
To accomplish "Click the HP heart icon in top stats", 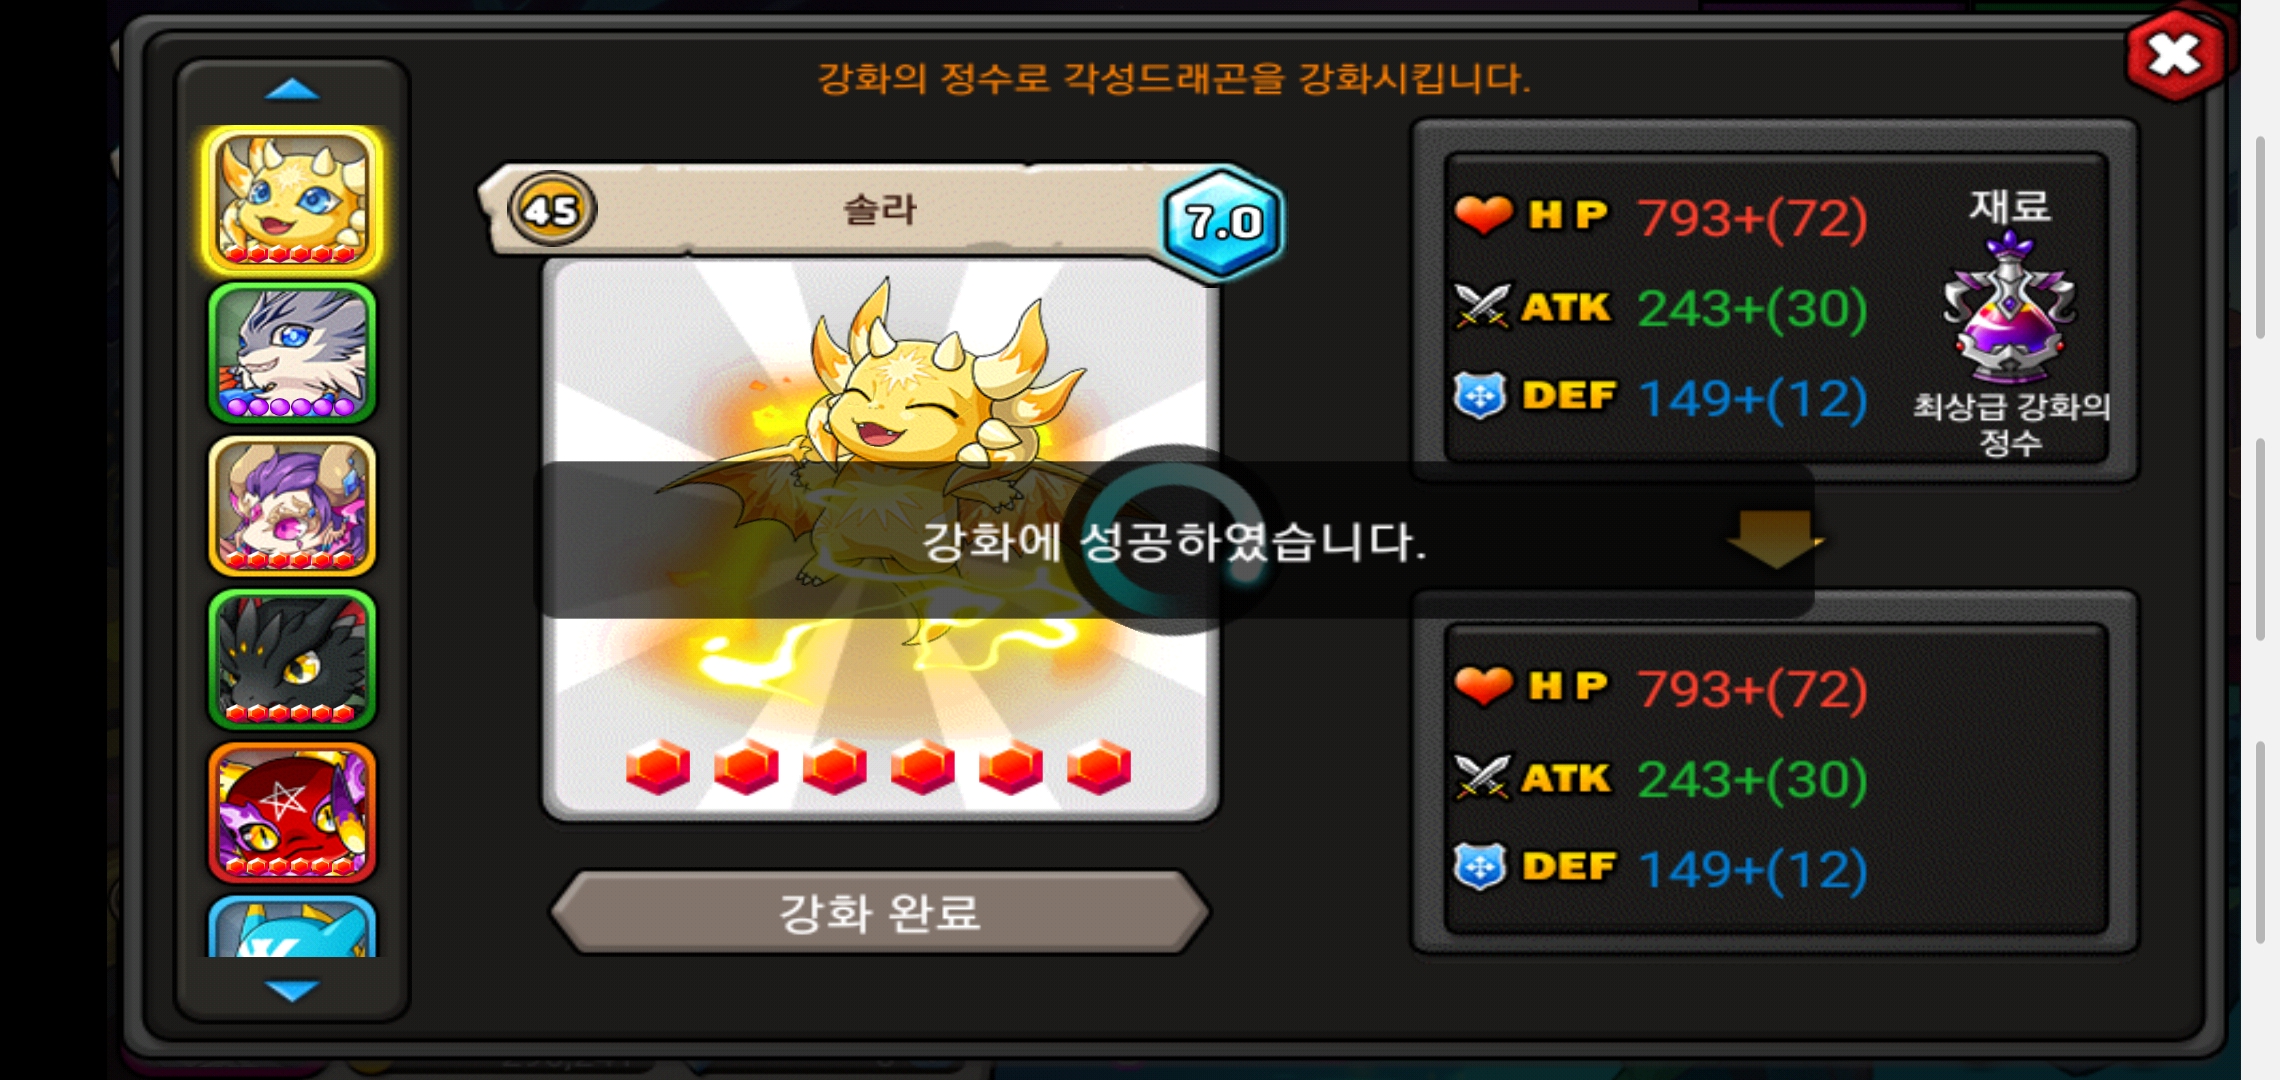I will [x=1483, y=215].
